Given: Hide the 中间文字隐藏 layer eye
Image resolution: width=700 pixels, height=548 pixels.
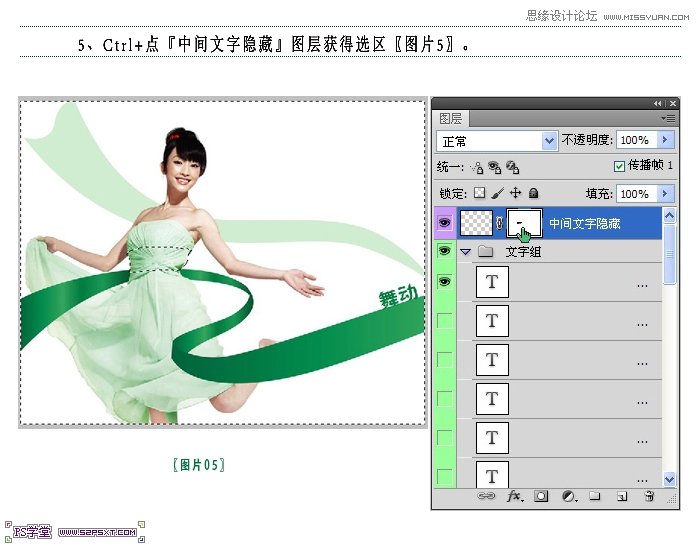Looking at the screenshot, I should [x=445, y=222].
